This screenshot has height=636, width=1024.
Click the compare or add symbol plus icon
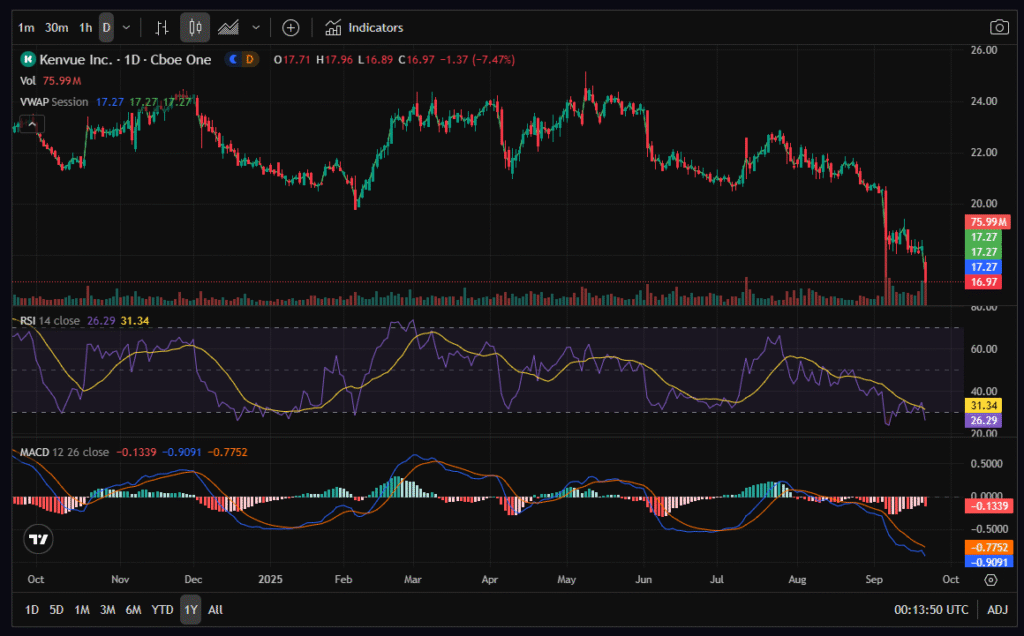coord(290,27)
